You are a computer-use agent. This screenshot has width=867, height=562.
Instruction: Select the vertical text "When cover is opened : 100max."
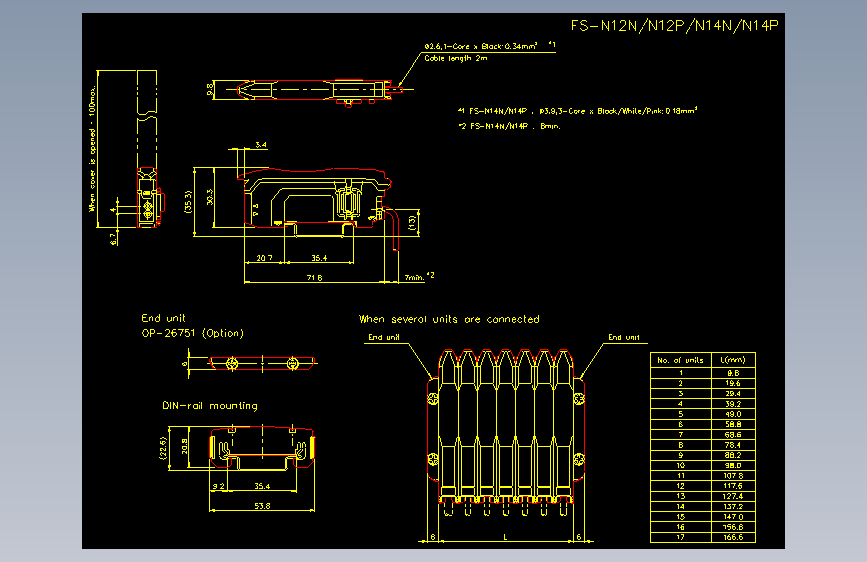click(92, 148)
